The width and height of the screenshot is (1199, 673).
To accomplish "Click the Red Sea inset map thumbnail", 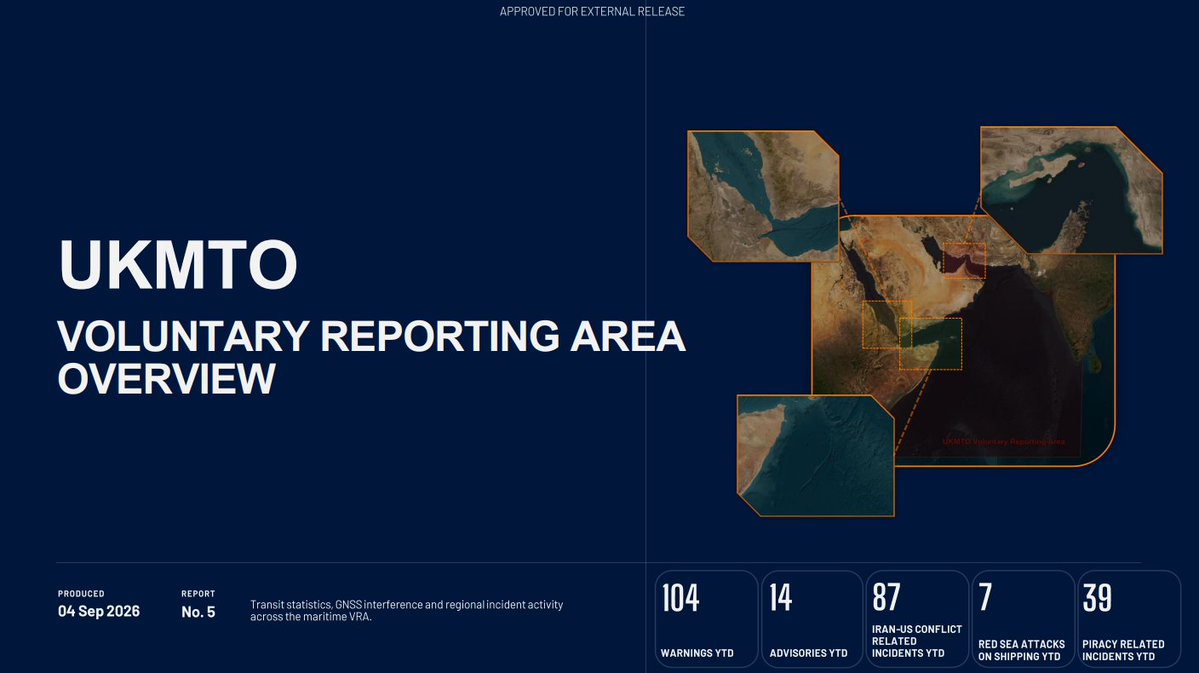I will coord(763,196).
